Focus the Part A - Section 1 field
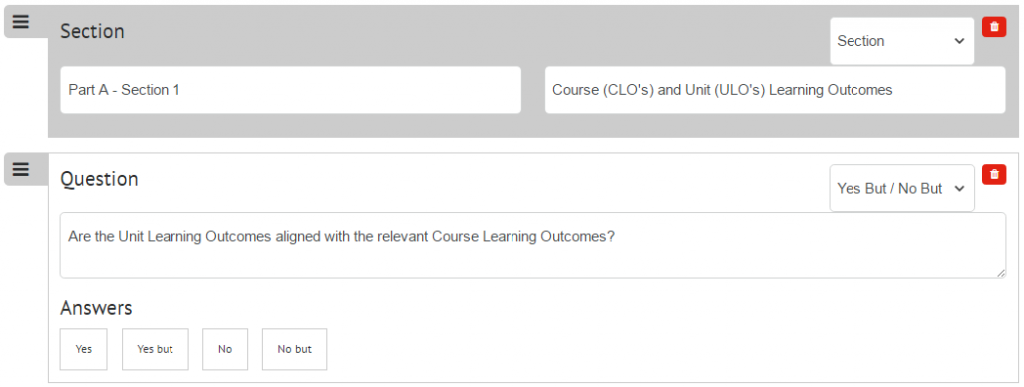The height and width of the screenshot is (387, 1024). [291, 90]
